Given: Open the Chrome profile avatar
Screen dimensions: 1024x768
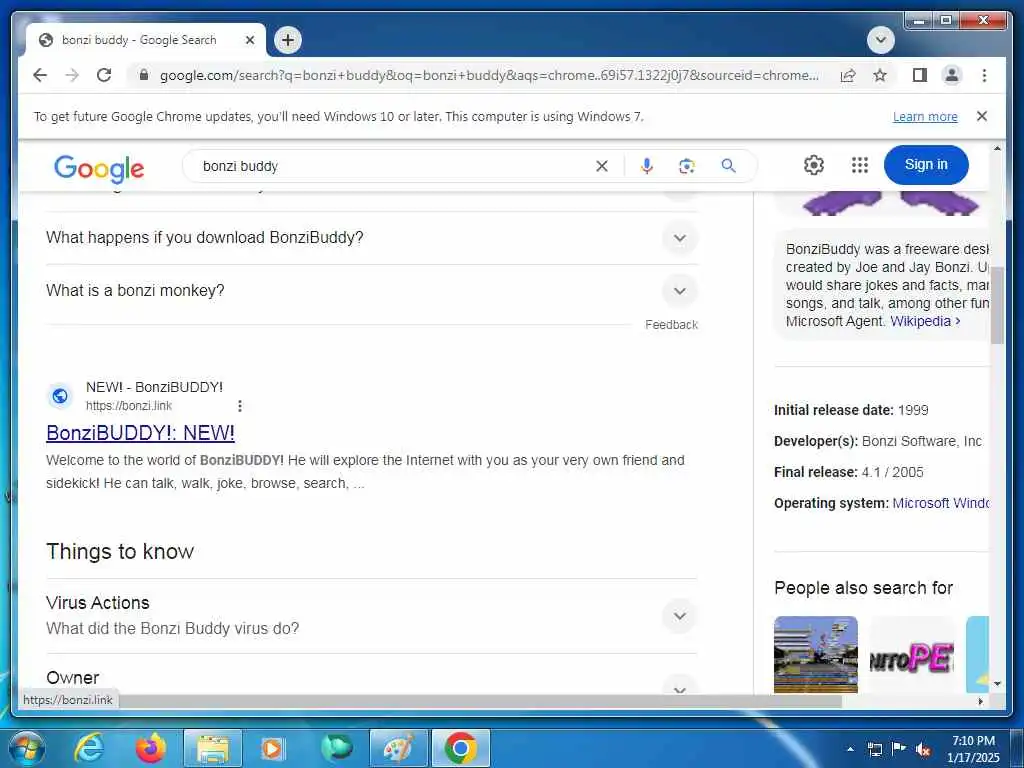Looking at the screenshot, I should pos(952,75).
